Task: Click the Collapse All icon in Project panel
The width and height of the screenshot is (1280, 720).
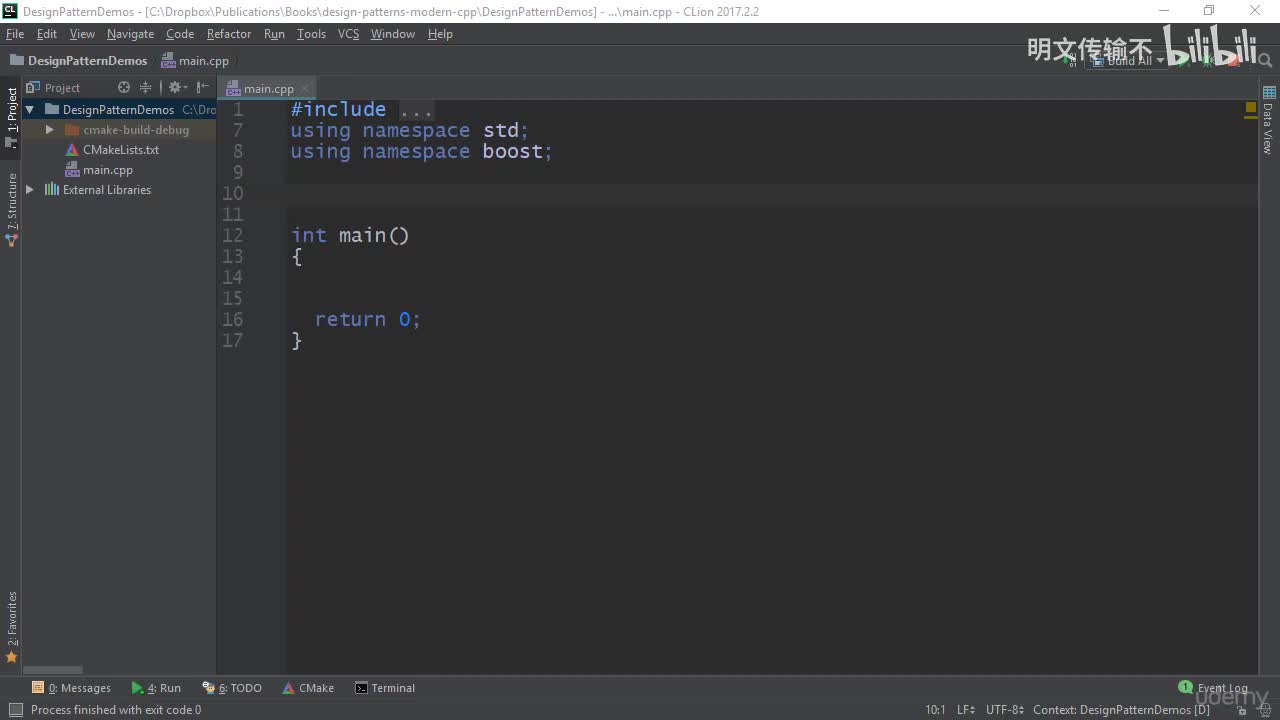Action: (146, 88)
